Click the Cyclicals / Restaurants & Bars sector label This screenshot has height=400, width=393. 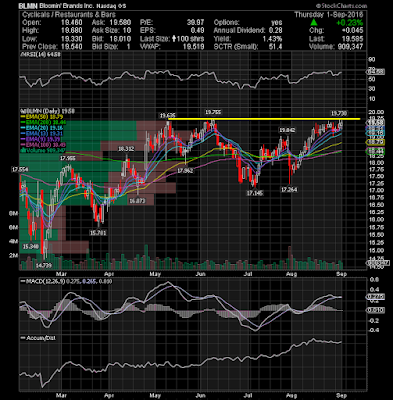[x=69, y=14]
